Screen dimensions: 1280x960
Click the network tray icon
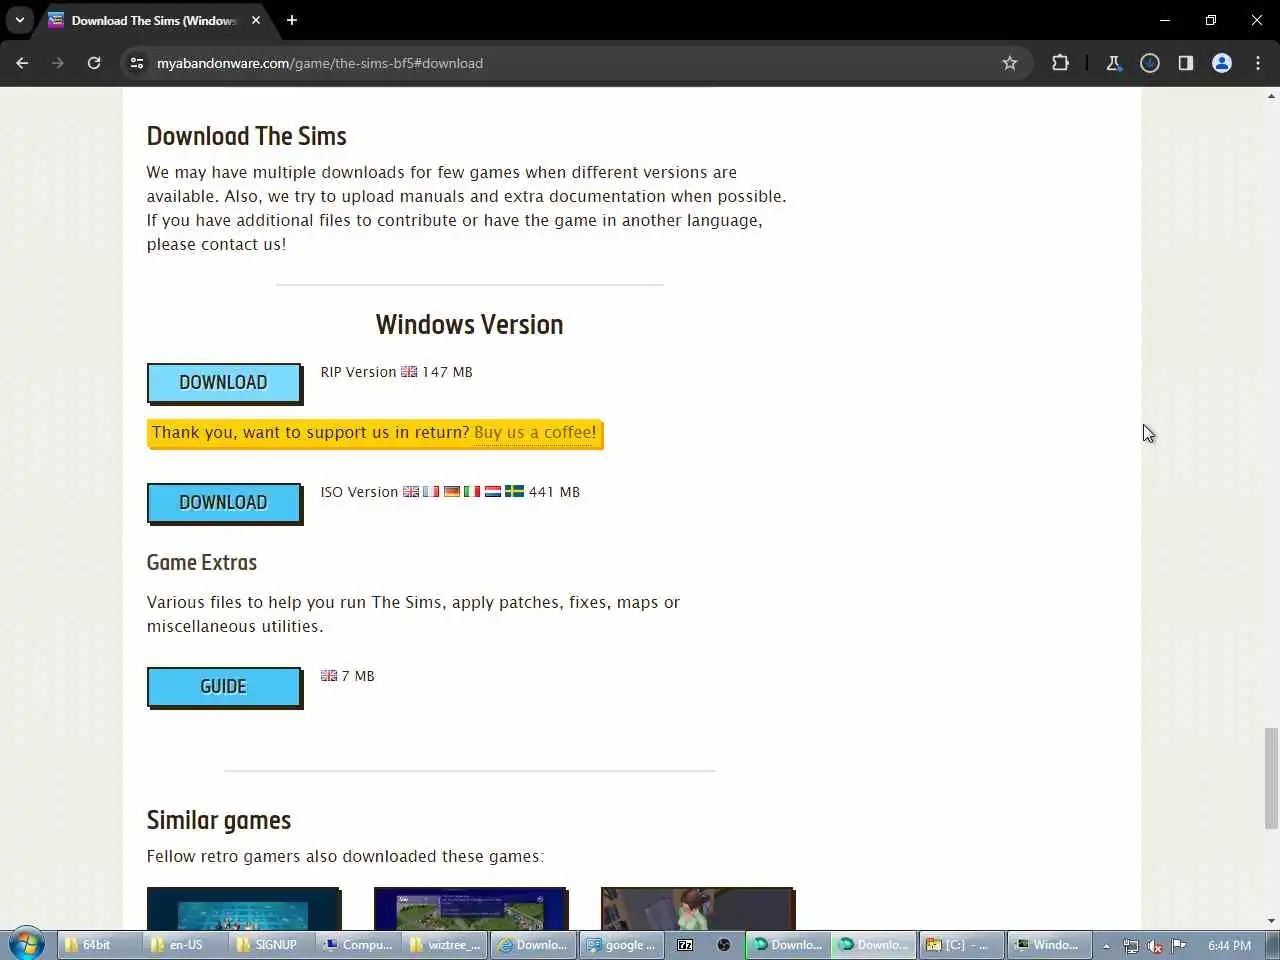tap(1131, 946)
